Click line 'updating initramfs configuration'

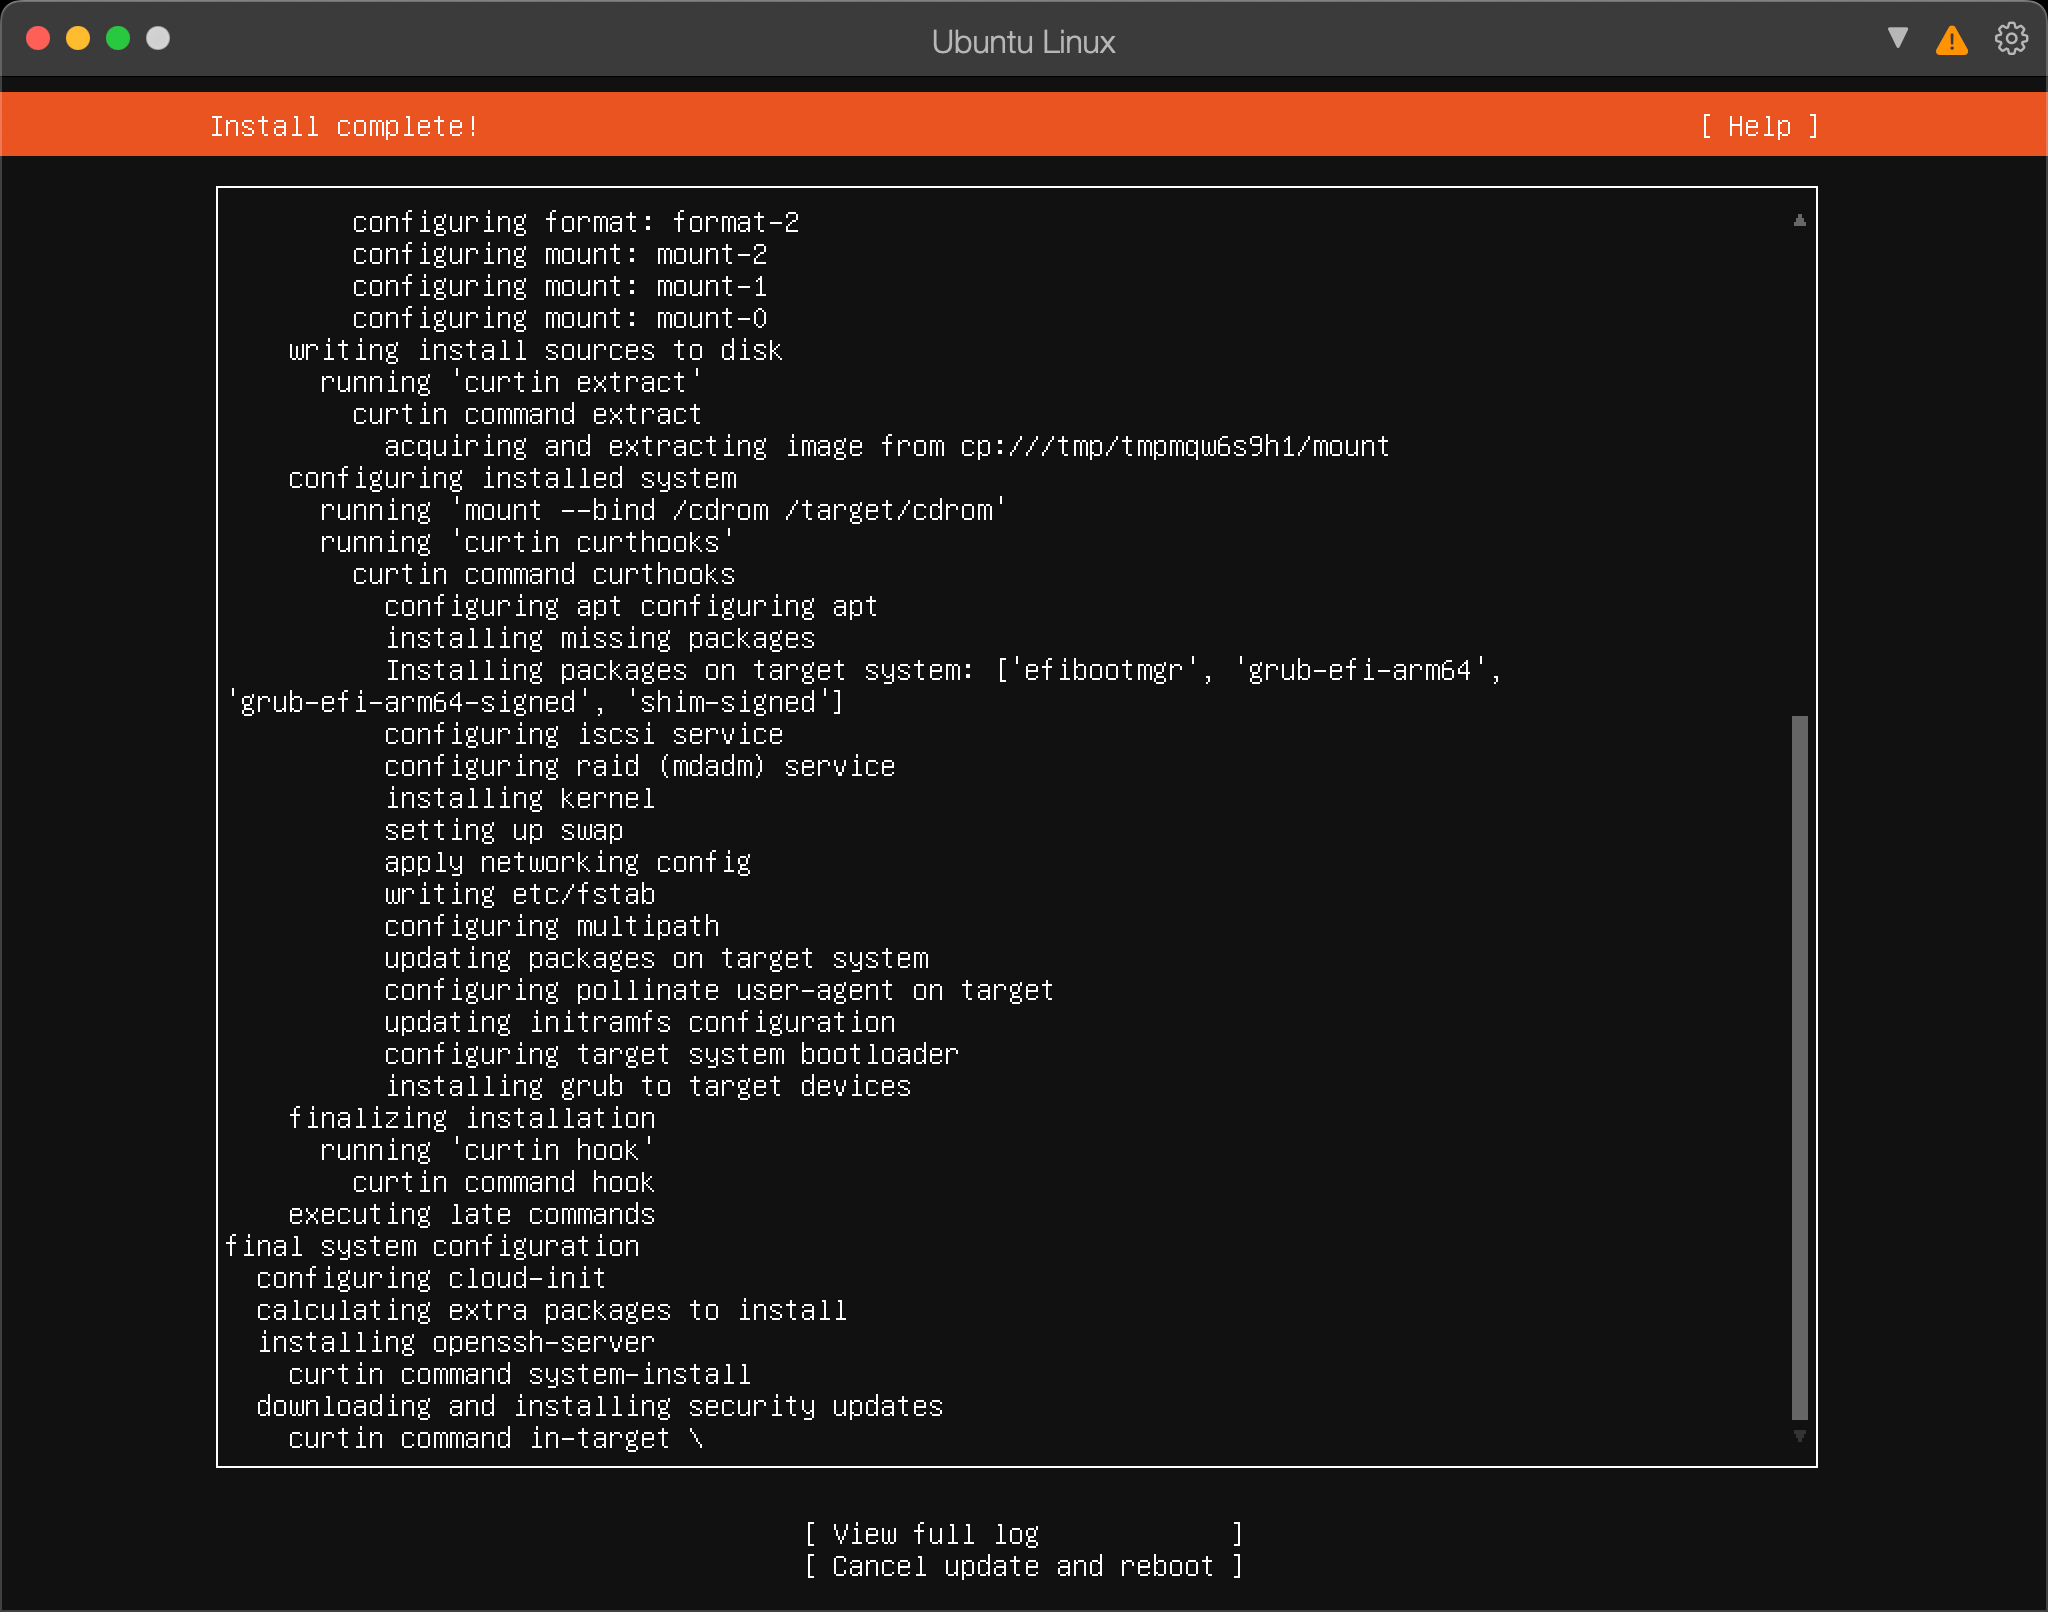pos(640,1022)
